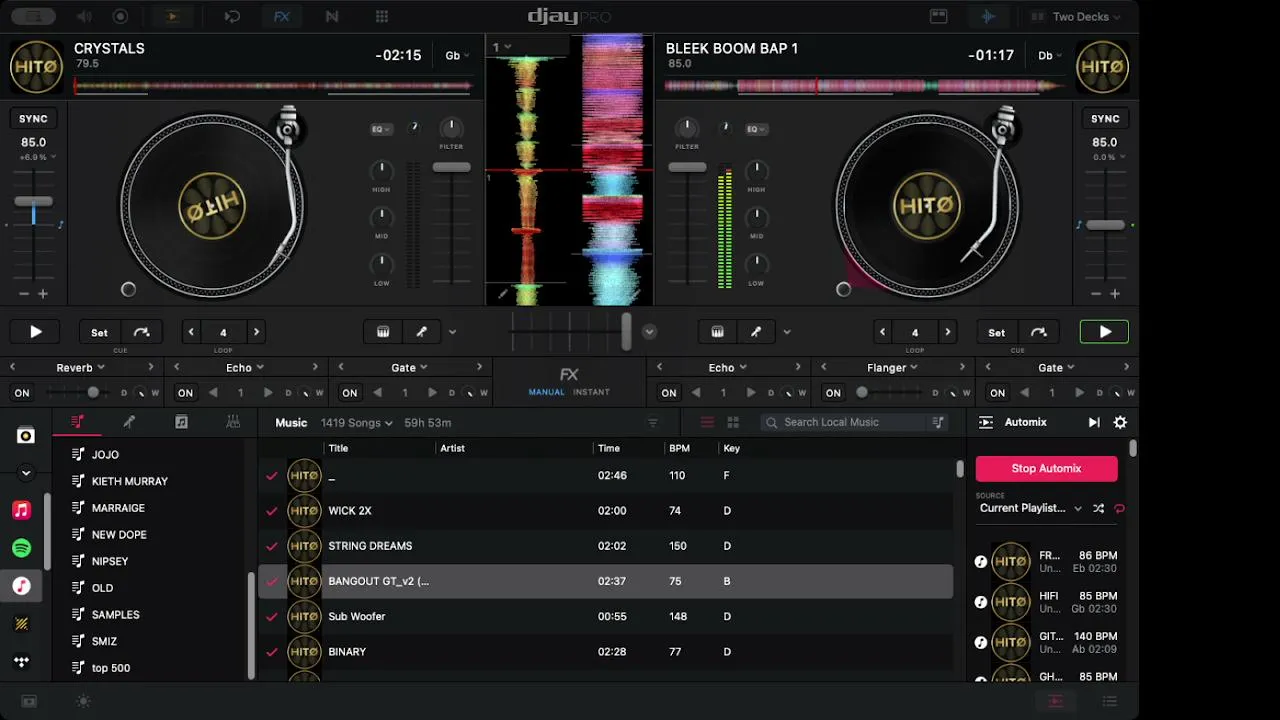Skip to next Automix track

click(1093, 423)
